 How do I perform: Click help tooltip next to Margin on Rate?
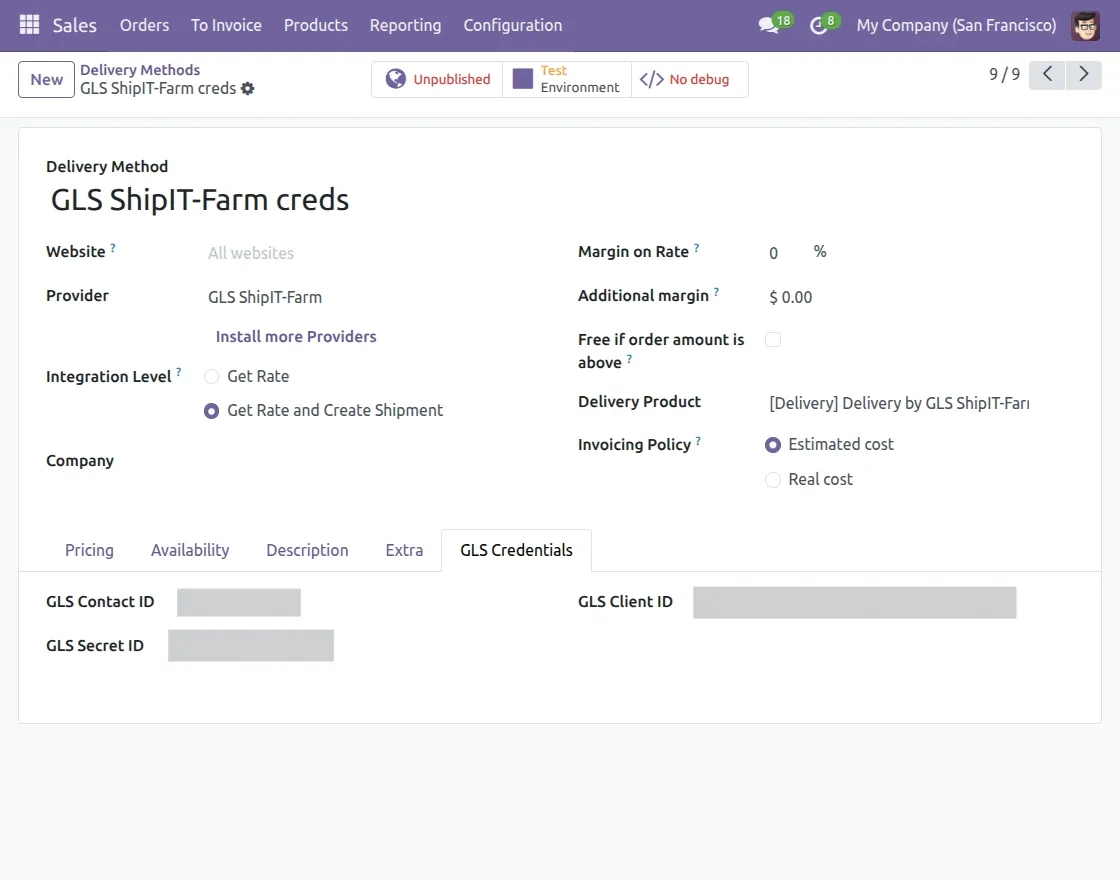[x=696, y=248]
